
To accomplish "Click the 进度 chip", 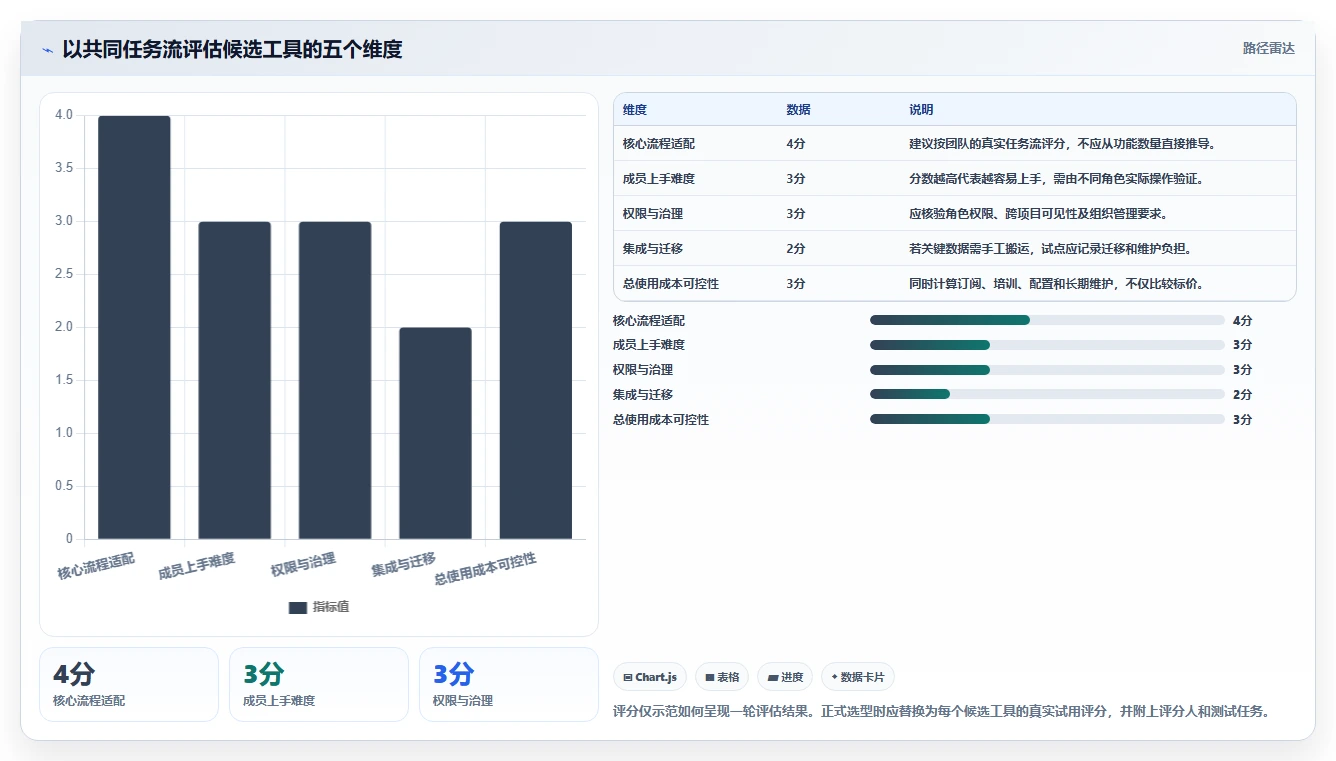I will [784, 677].
